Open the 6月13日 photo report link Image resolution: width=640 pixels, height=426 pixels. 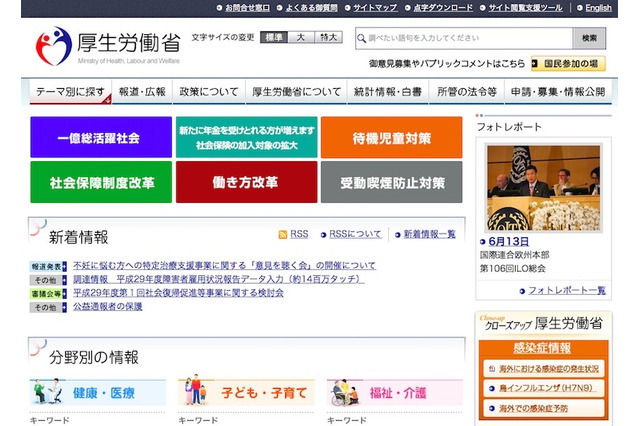509,242
